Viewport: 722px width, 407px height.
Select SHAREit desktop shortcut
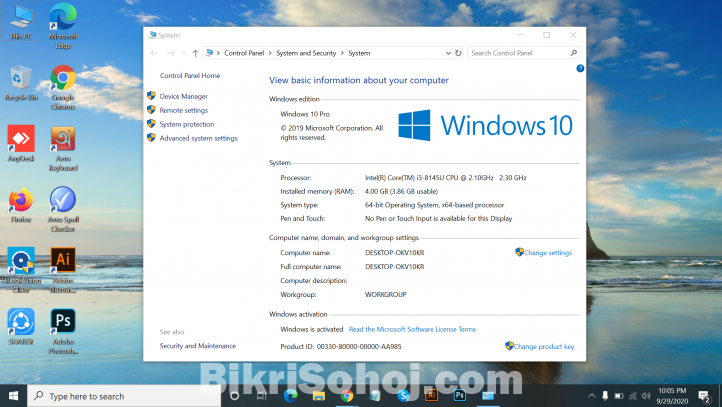21,327
